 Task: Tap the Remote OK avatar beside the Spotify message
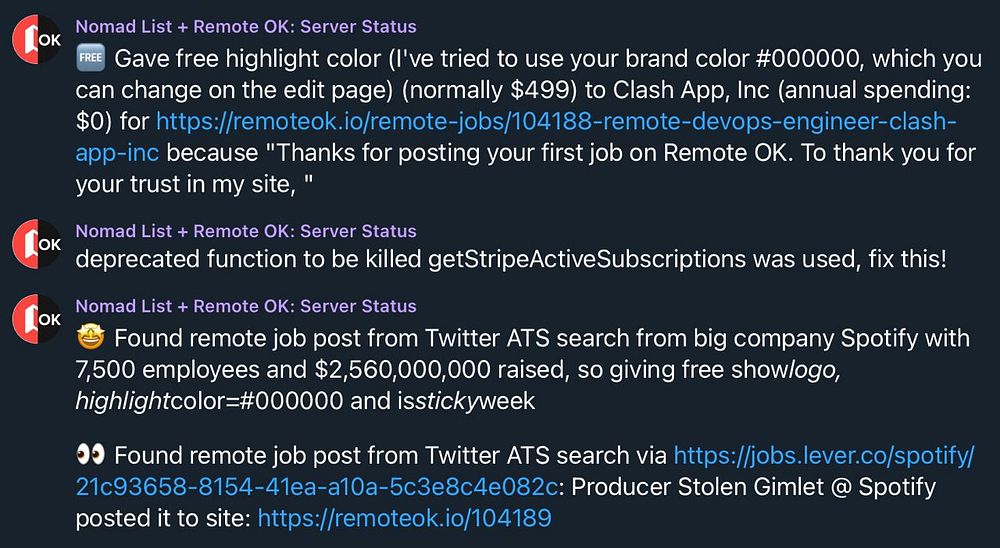click(x=36, y=319)
